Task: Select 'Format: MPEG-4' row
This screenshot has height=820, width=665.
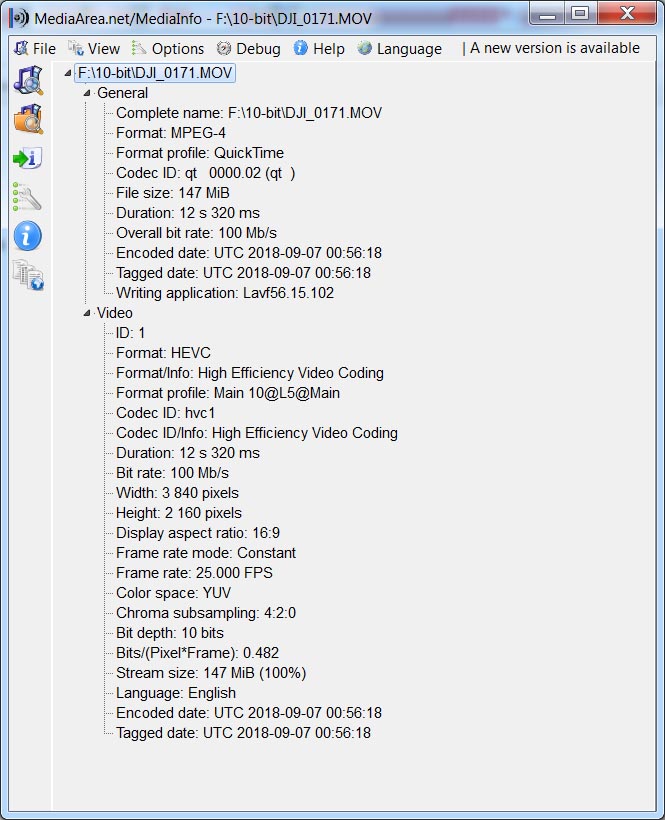Action: pos(171,133)
